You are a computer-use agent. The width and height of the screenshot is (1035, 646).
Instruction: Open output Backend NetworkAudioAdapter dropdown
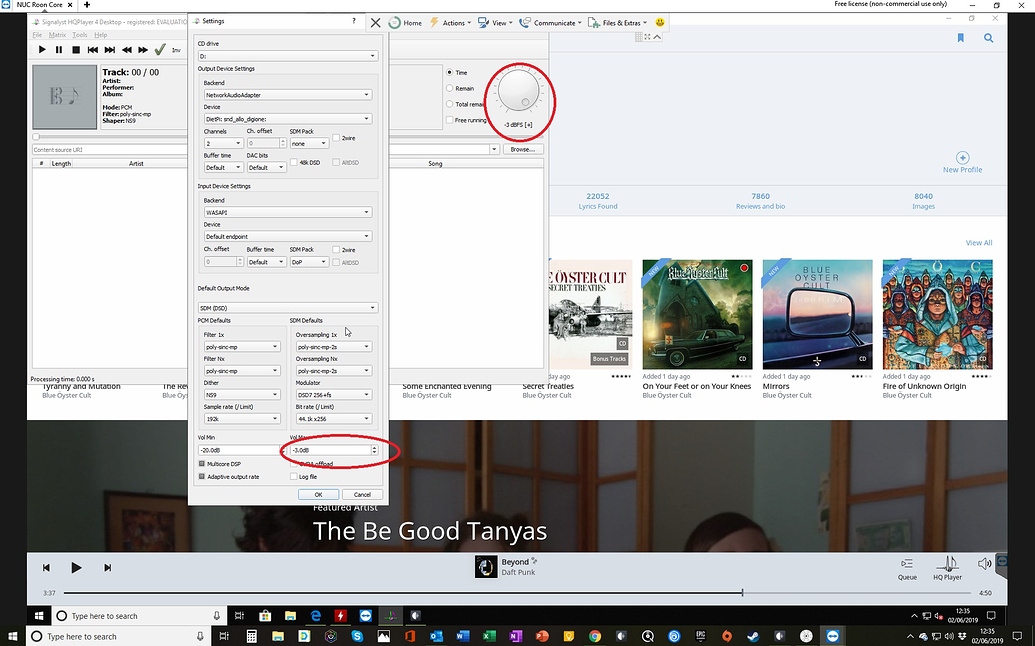click(288, 95)
